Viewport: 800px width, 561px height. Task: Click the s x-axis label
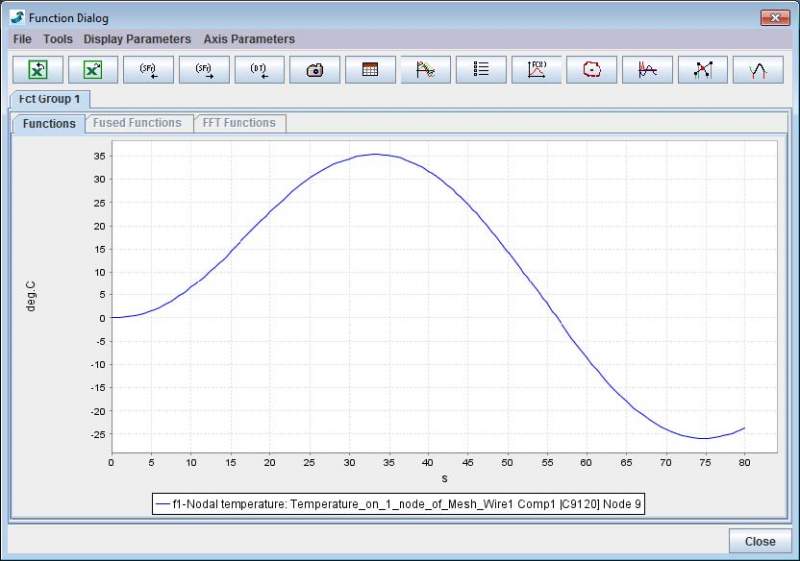pos(444,479)
